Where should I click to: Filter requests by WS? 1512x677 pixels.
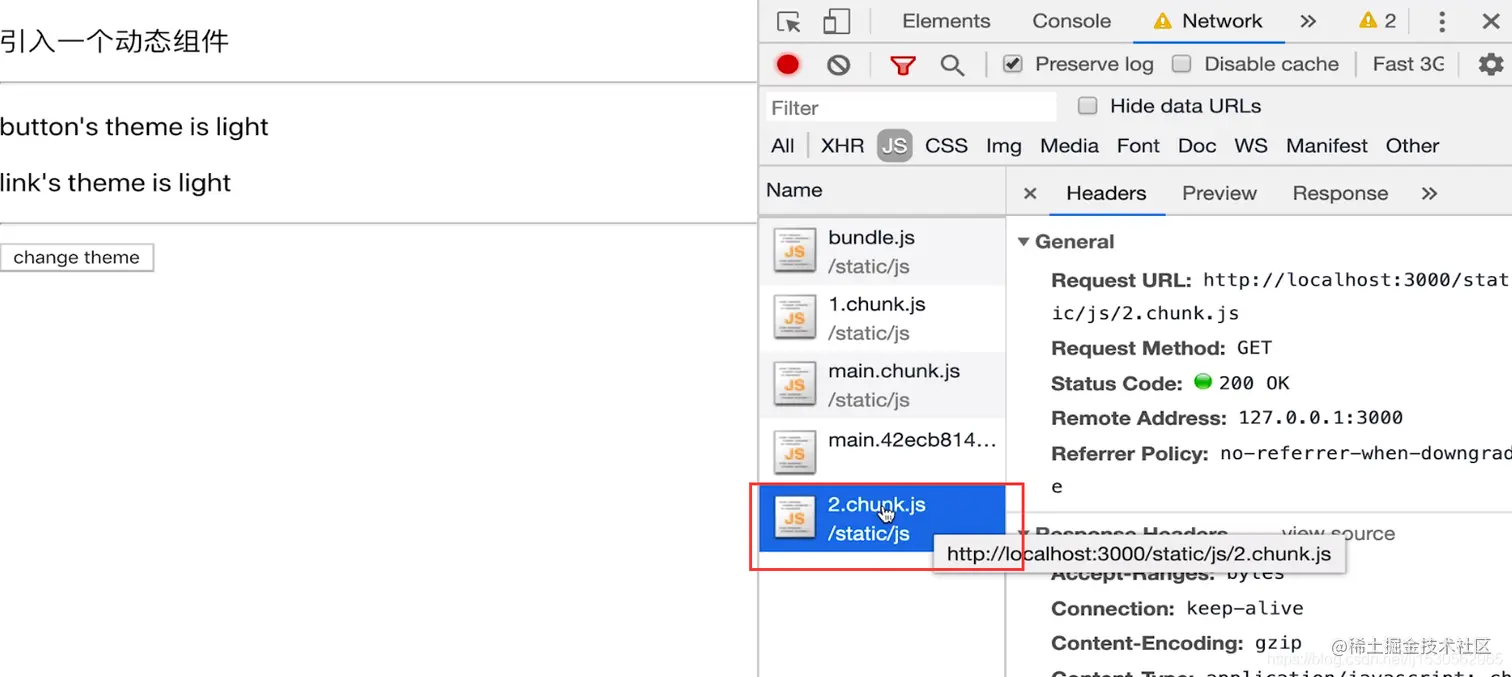pyautogui.click(x=1251, y=146)
